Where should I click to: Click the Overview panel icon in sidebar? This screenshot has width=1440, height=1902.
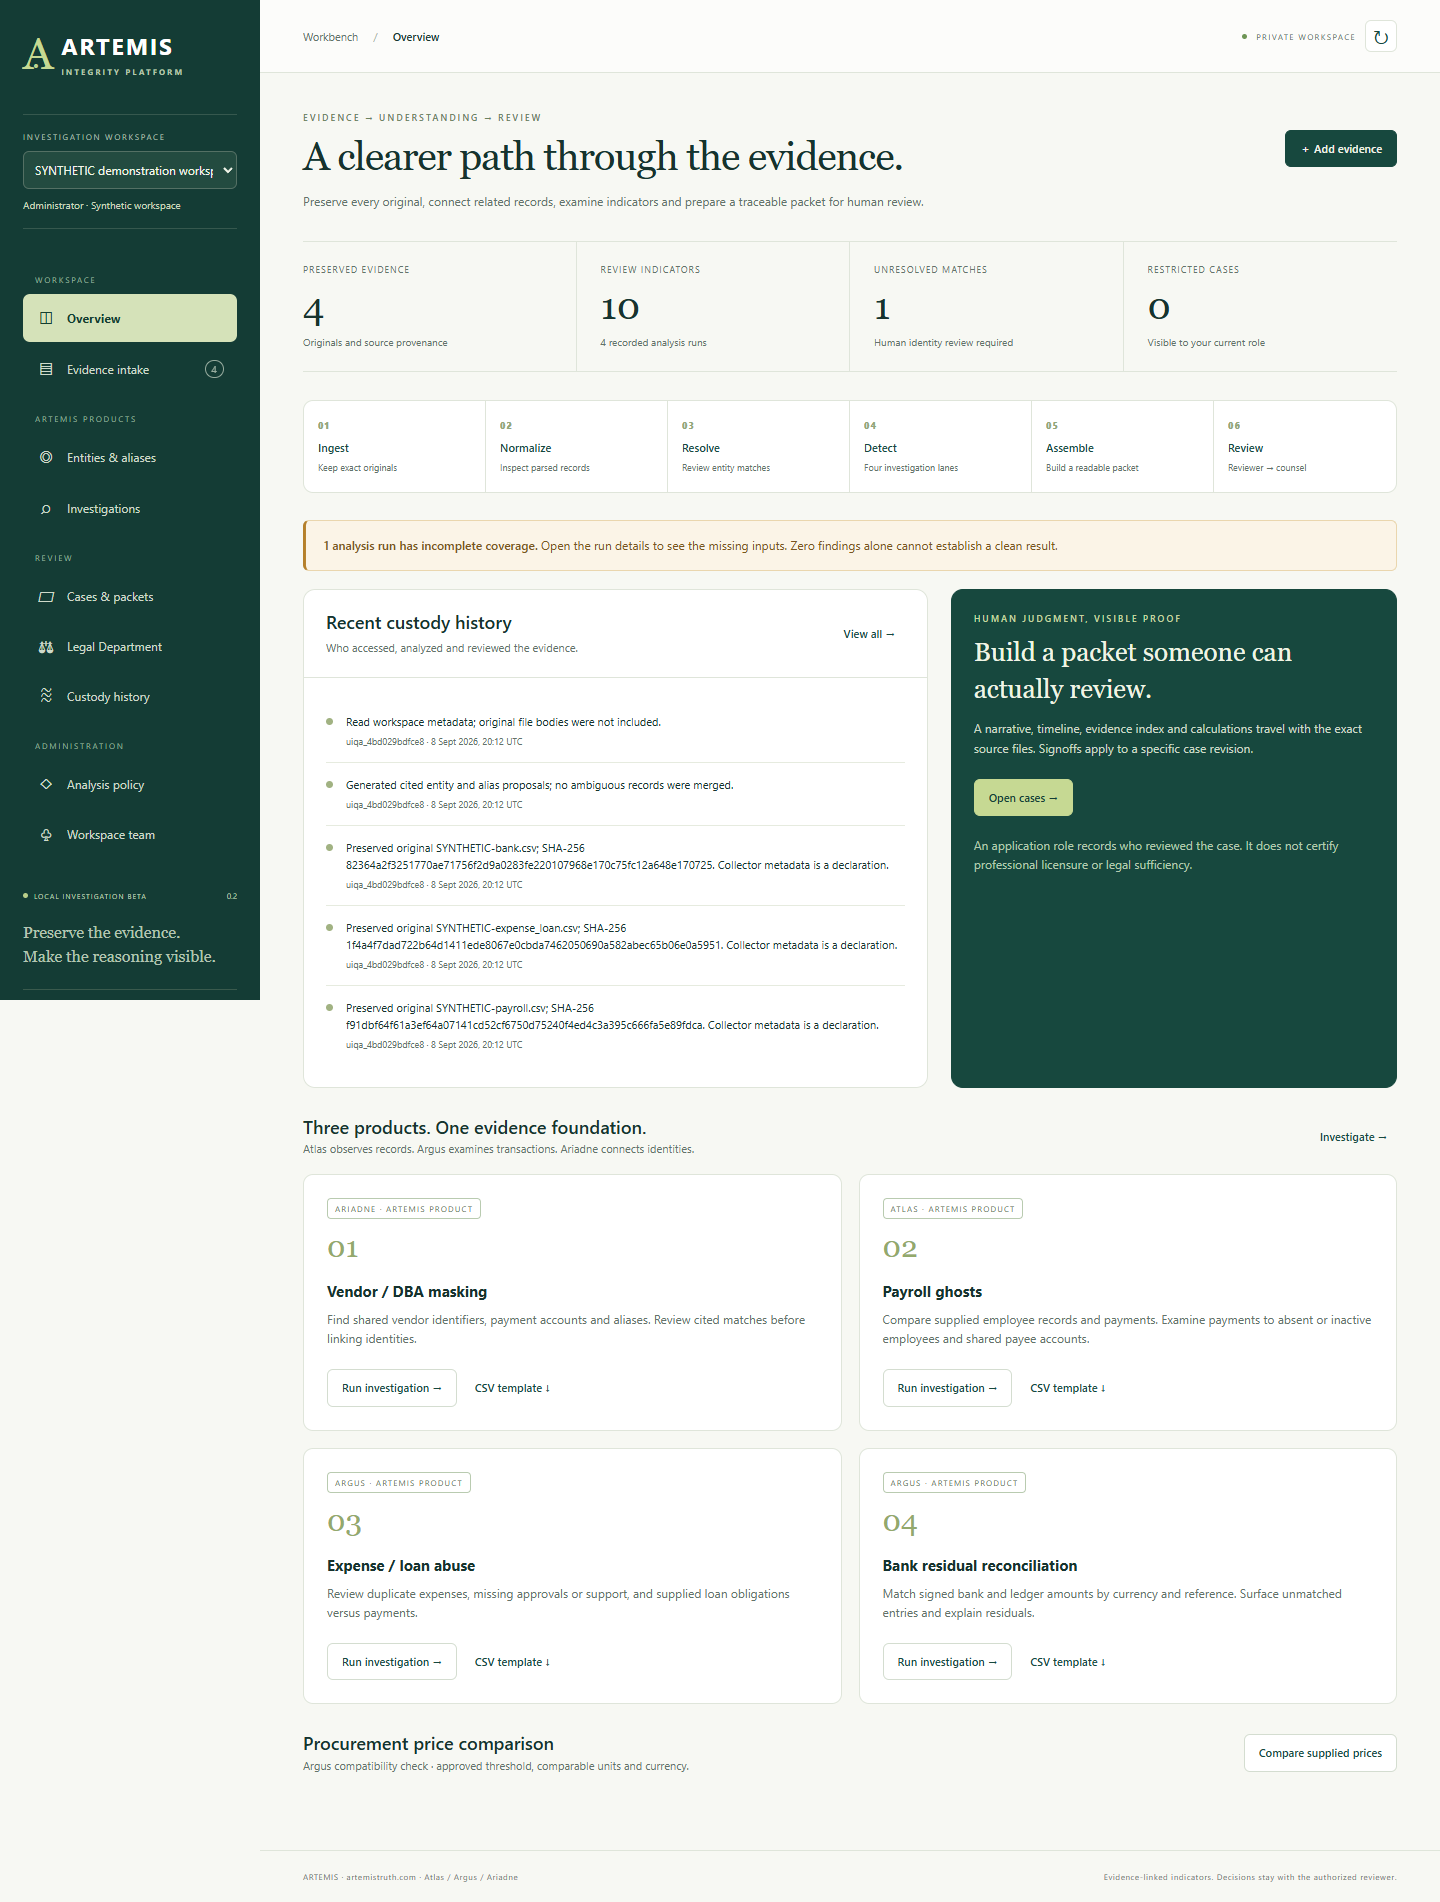(46, 318)
